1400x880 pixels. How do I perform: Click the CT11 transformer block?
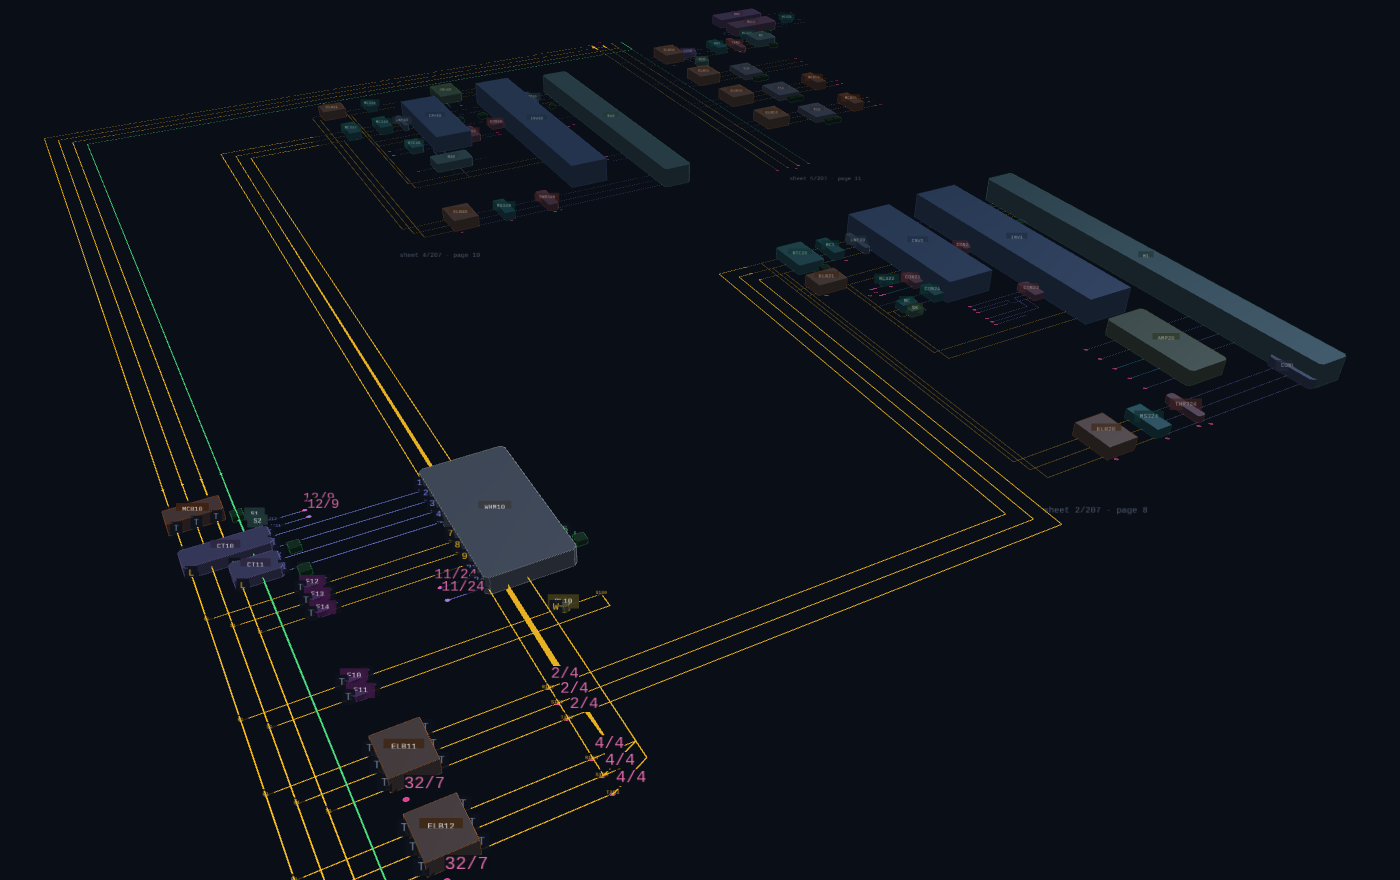click(257, 569)
